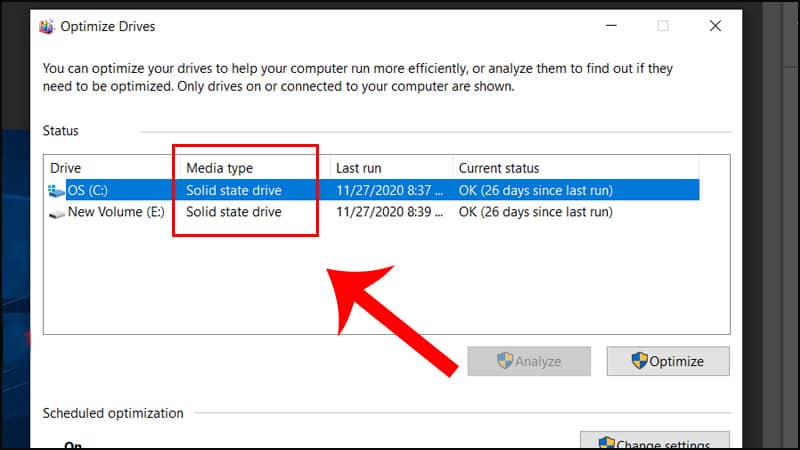Screen dimensions: 800x450
Task: Close the Optimize Drives dialog
Action: coord(715,26)
